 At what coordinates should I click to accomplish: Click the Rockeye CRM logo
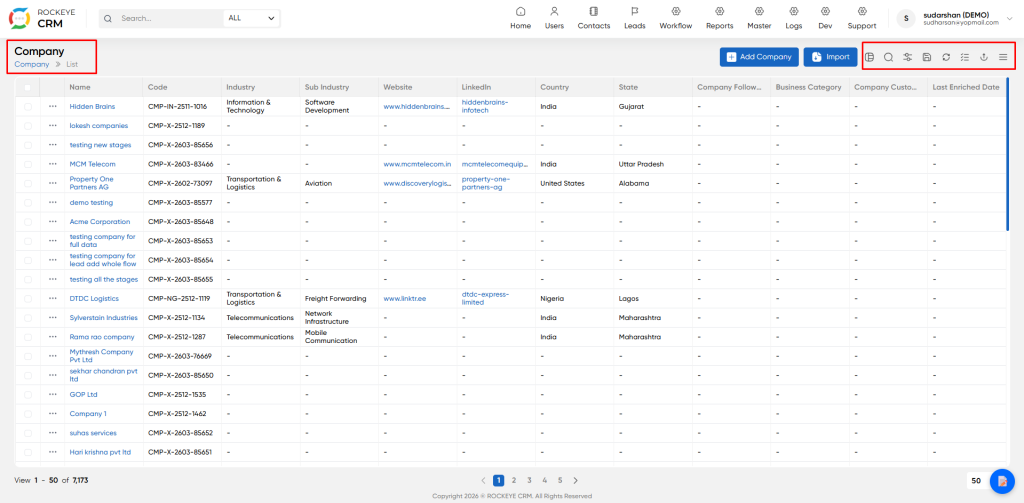point(40,18)
